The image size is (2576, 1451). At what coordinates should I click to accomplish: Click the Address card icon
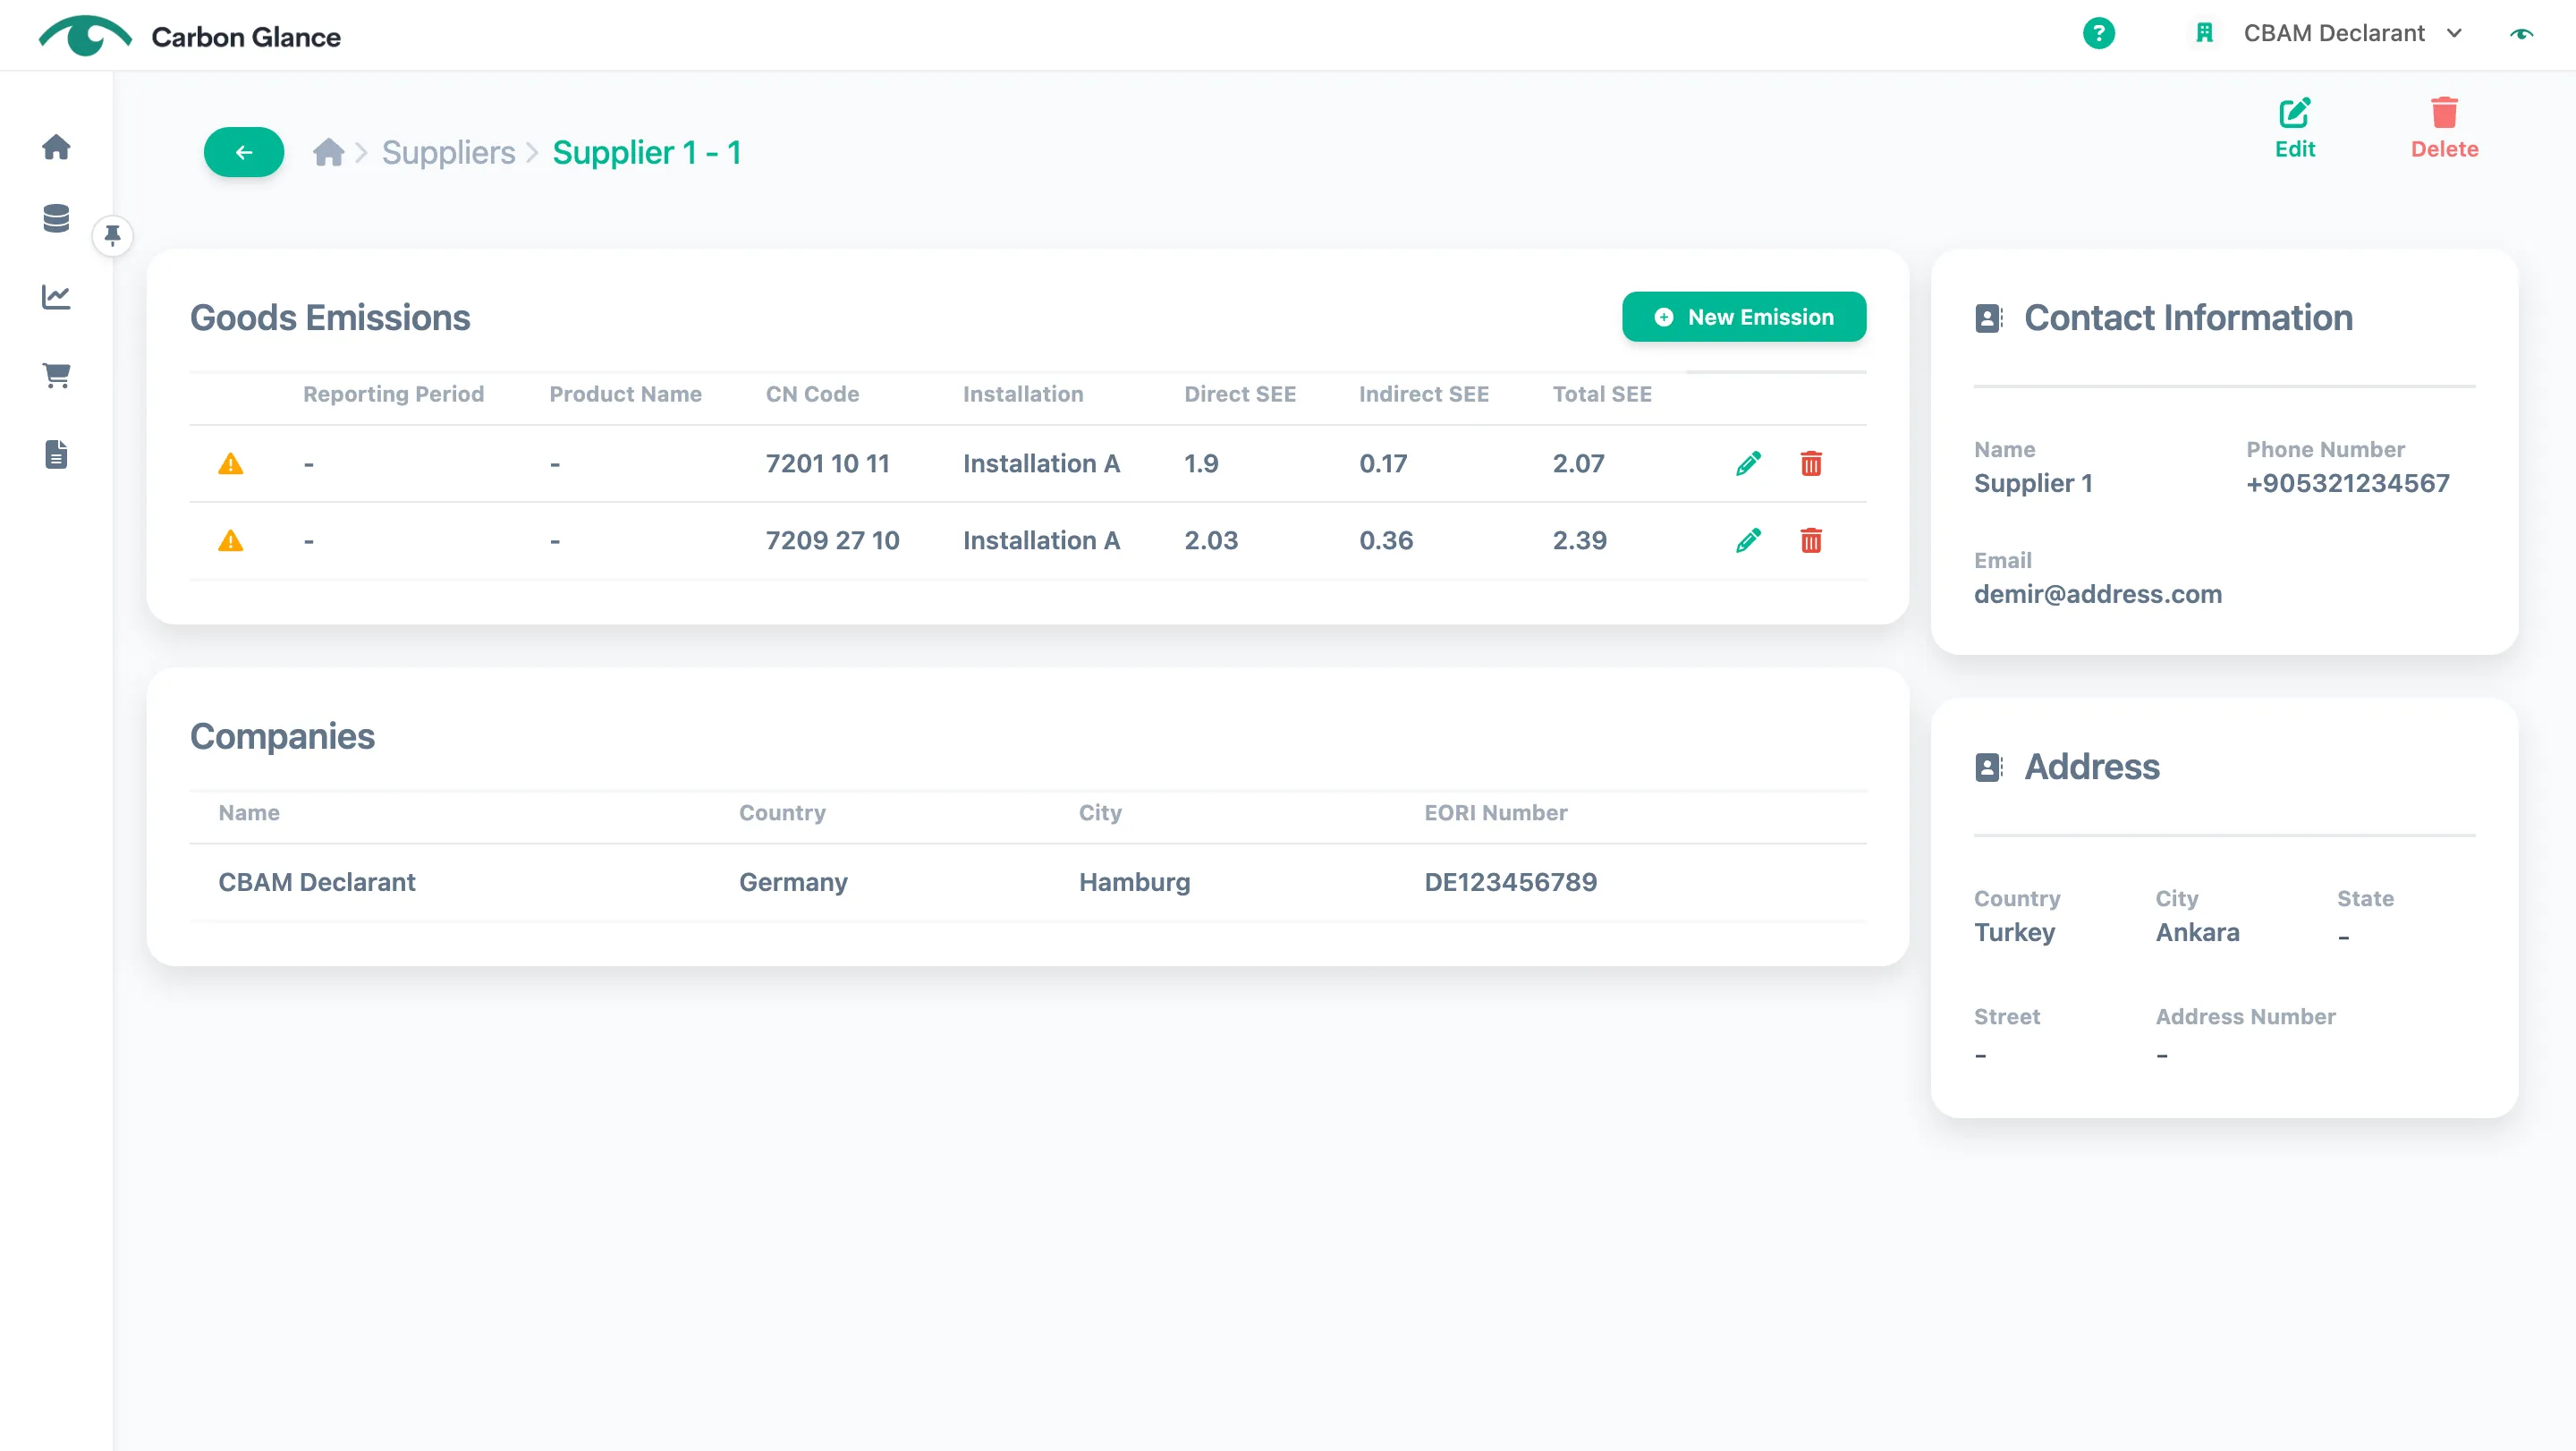[x=1988, y=767]
